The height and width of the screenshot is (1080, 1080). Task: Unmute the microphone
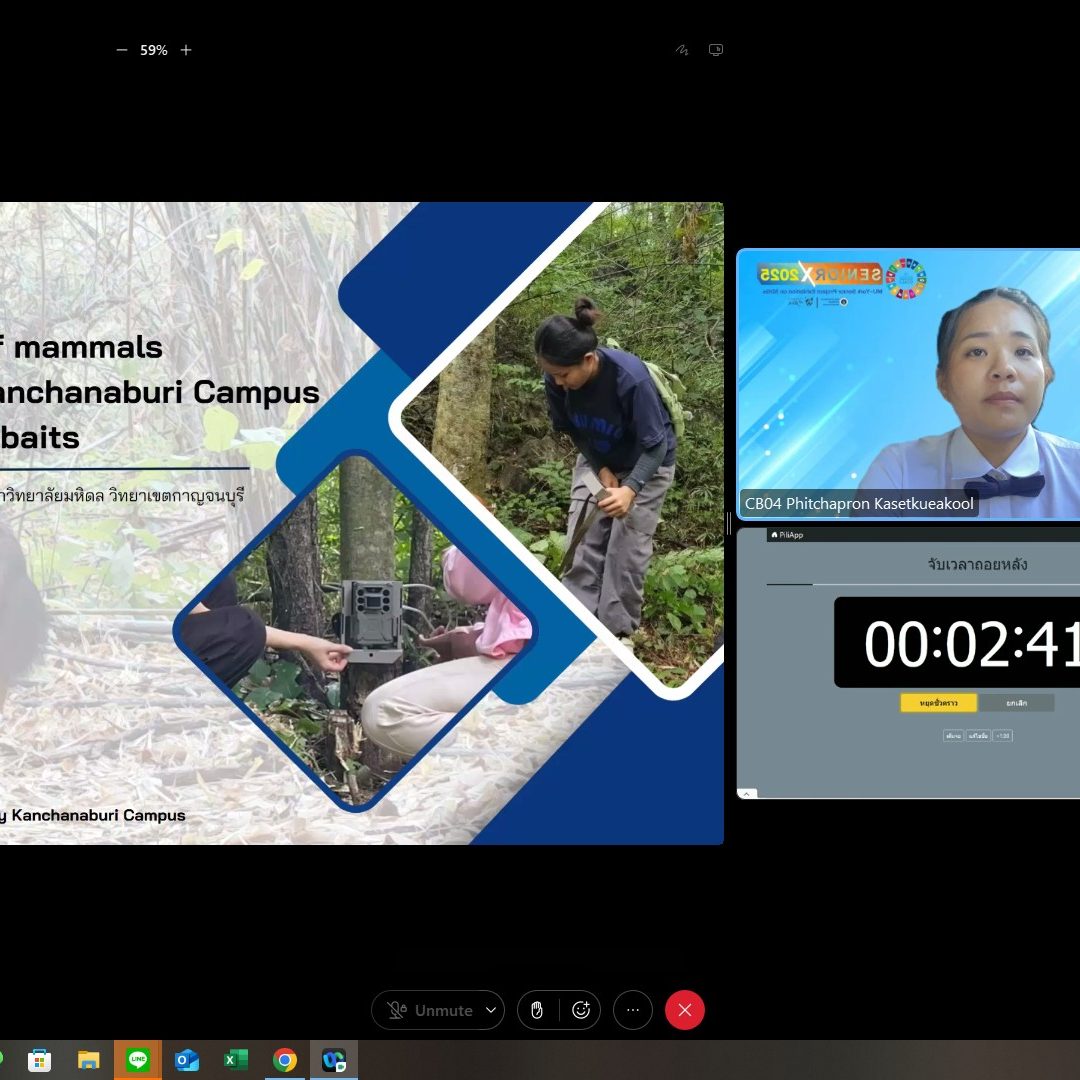click(x=430, y=1010)
